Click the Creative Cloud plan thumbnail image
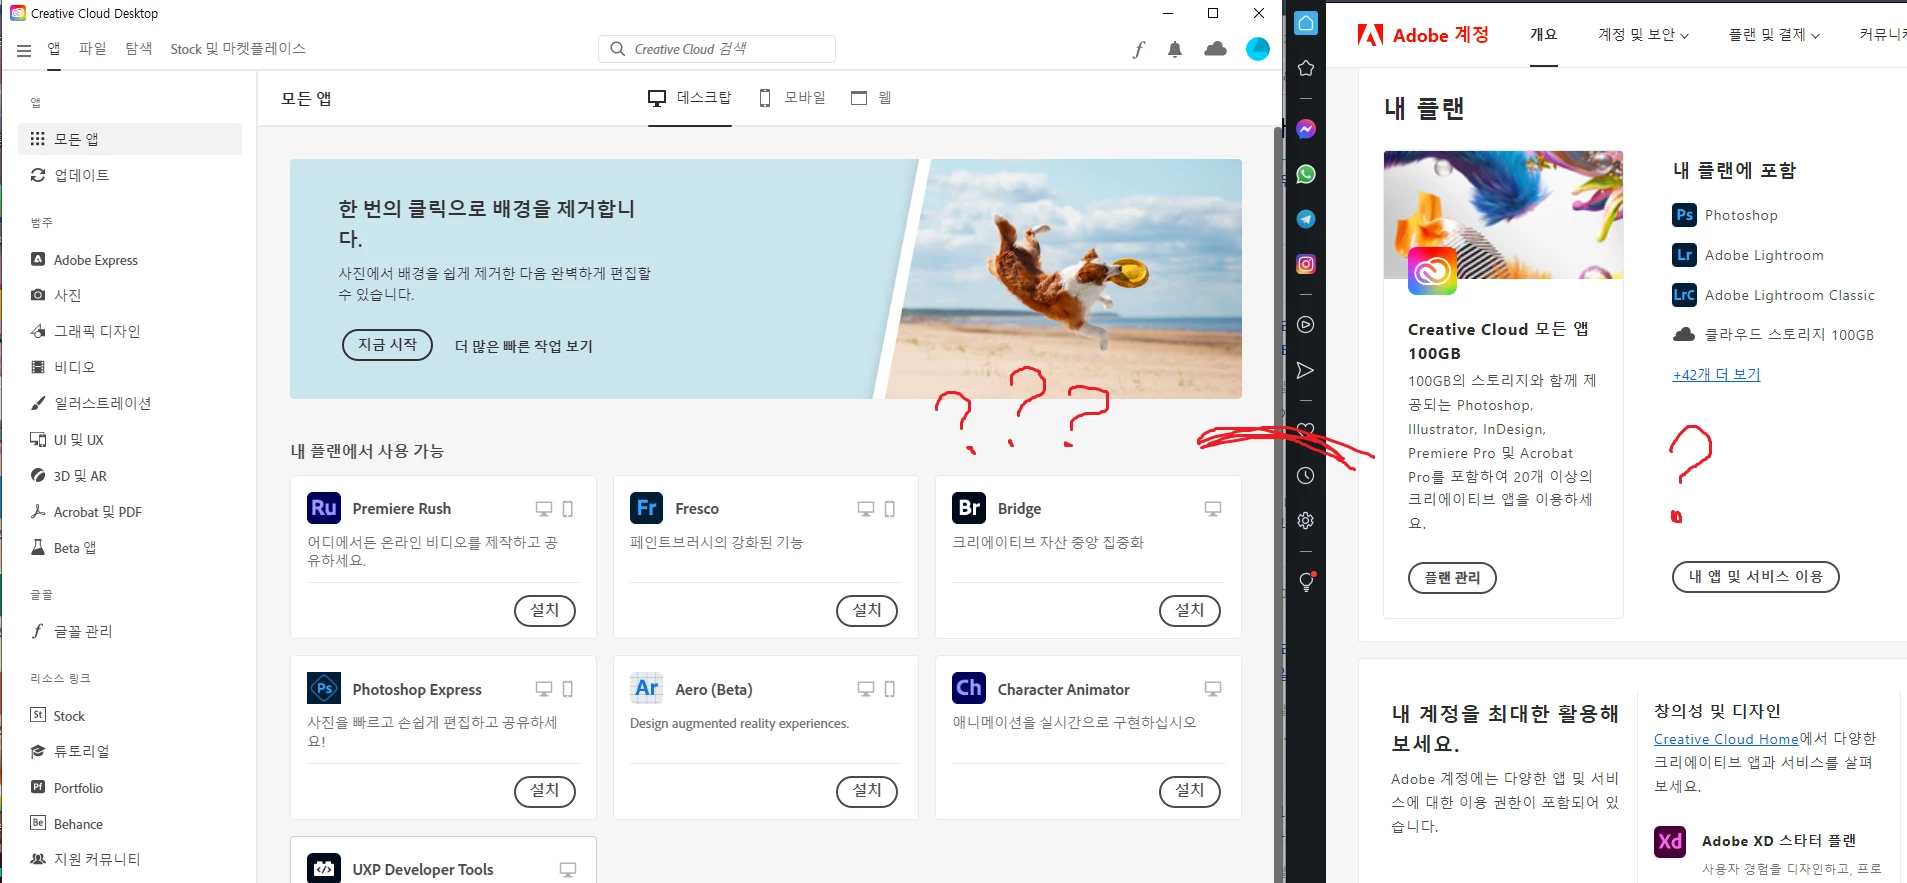 [x=1503, y=215]
